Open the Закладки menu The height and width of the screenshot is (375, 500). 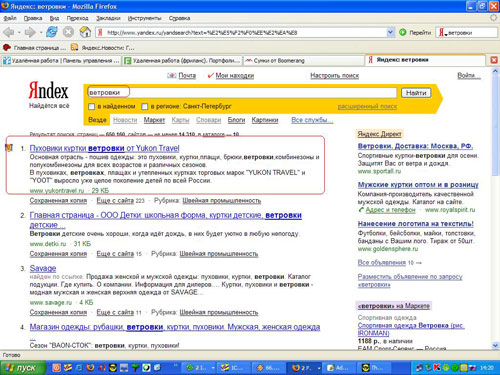[x=108, y=18]
